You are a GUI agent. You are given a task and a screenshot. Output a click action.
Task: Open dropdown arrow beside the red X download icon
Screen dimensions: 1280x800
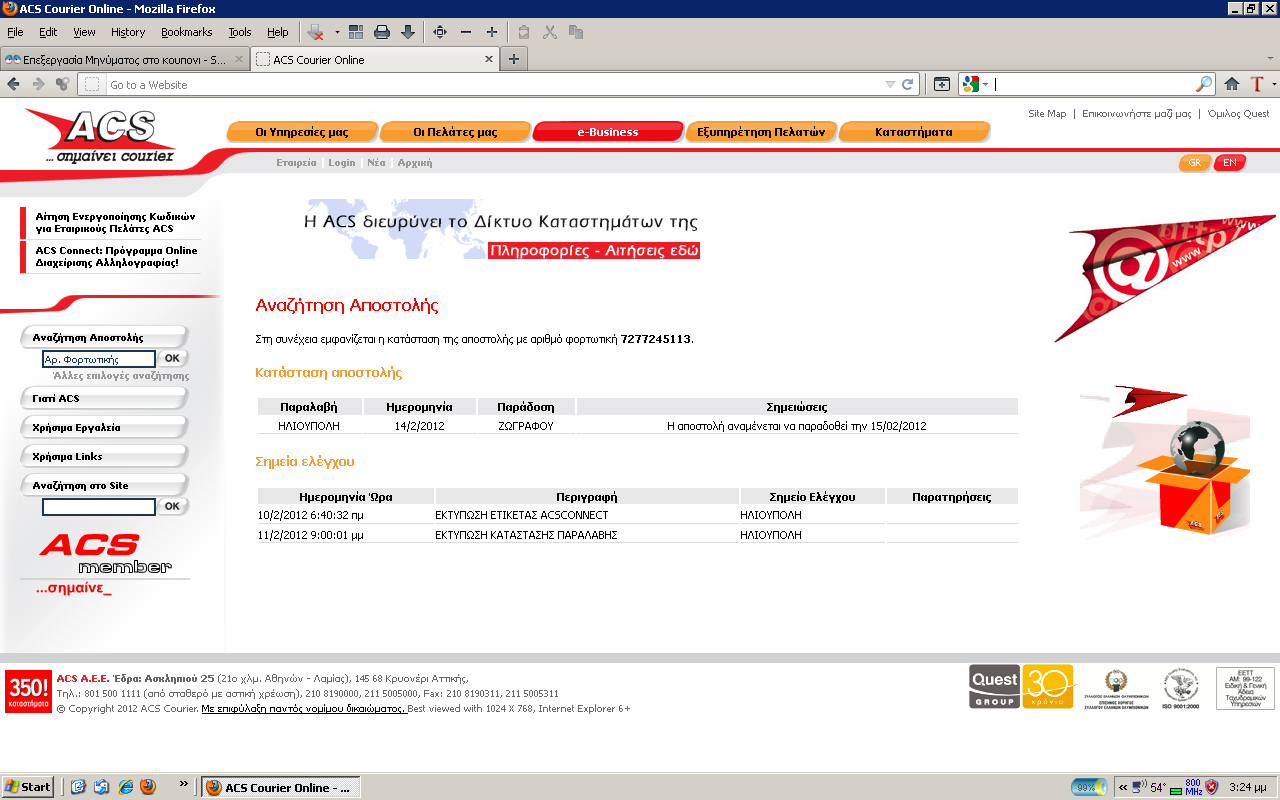click(x=337, y=32)
